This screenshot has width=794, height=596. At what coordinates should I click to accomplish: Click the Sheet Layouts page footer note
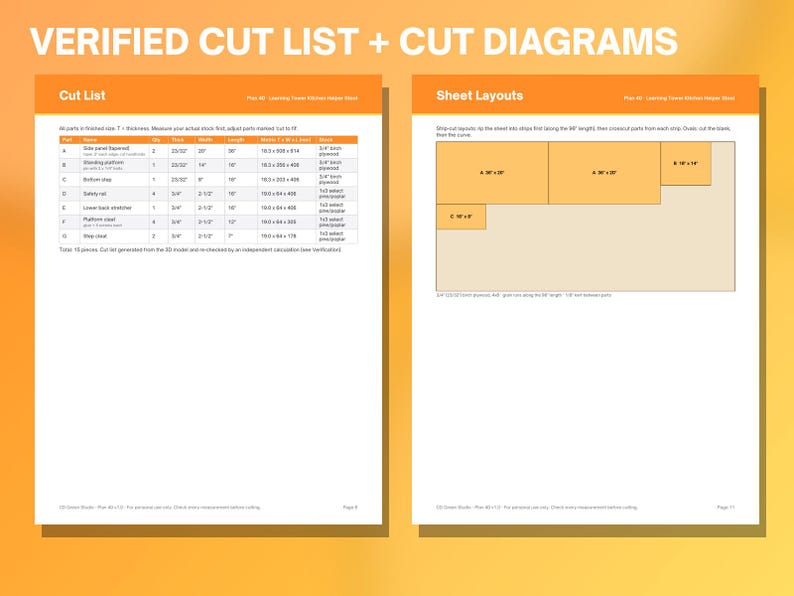[x=537, y=507]
